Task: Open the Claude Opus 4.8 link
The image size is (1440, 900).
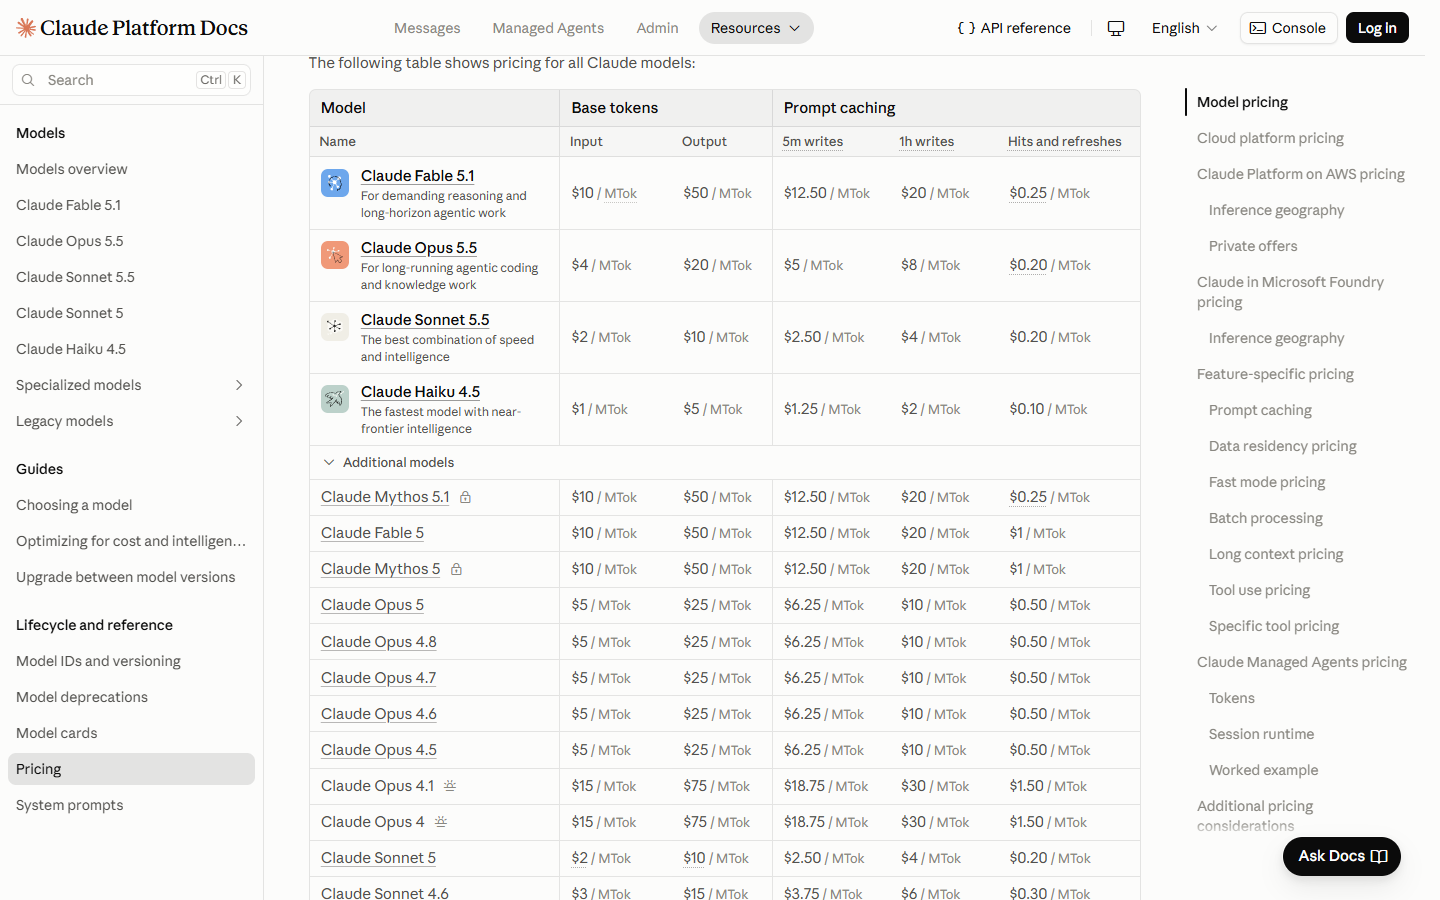Action: tap(379, 642)
